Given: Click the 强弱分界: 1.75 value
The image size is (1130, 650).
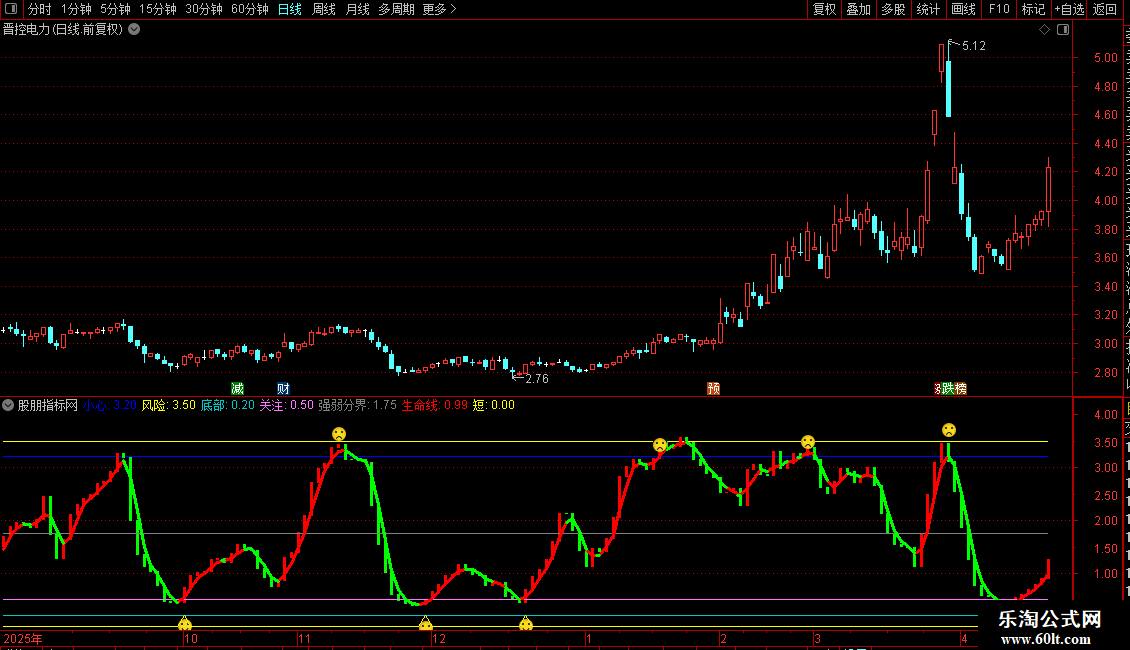Looking at the screenshot, I should tap(357, 405).
